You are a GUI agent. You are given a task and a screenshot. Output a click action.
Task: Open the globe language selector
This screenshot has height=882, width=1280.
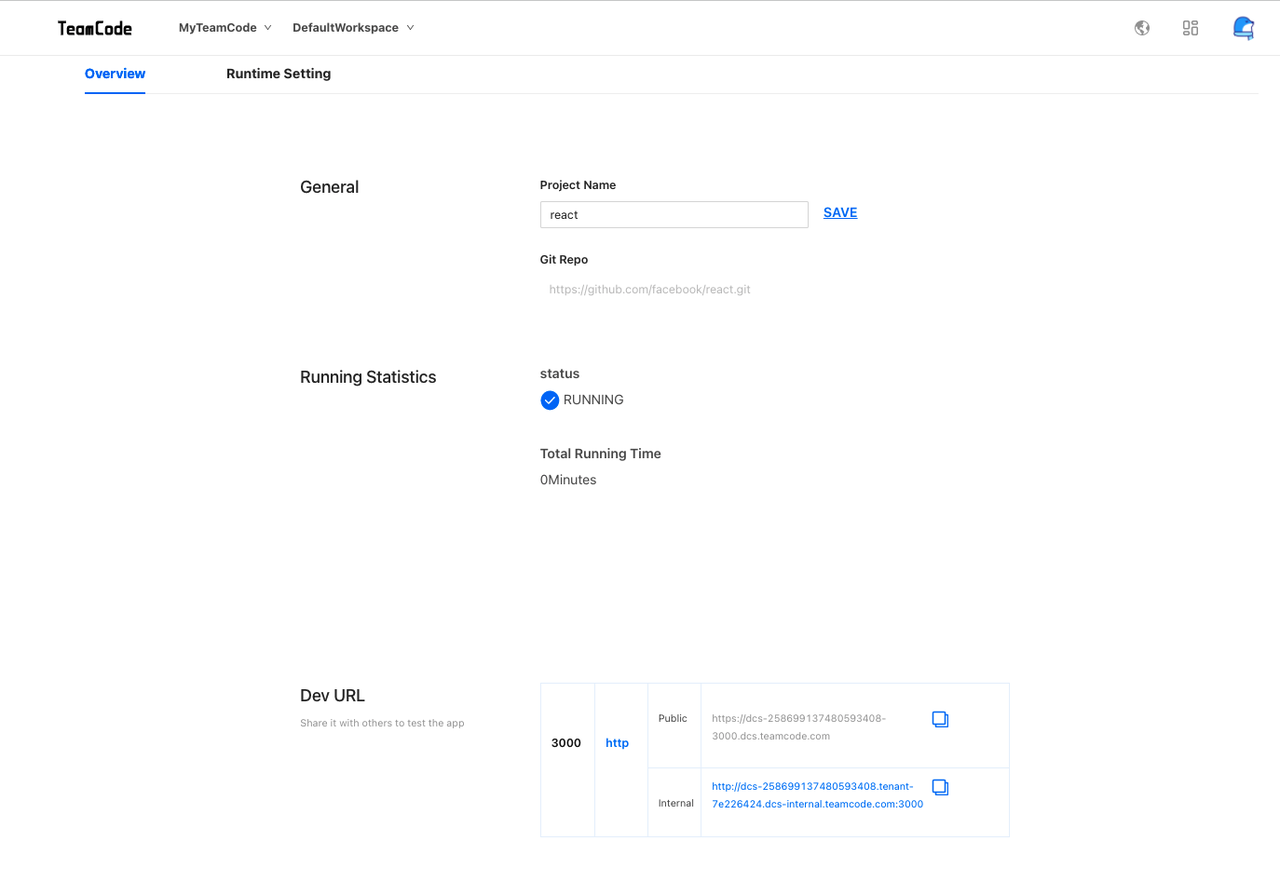[1142, 28]
